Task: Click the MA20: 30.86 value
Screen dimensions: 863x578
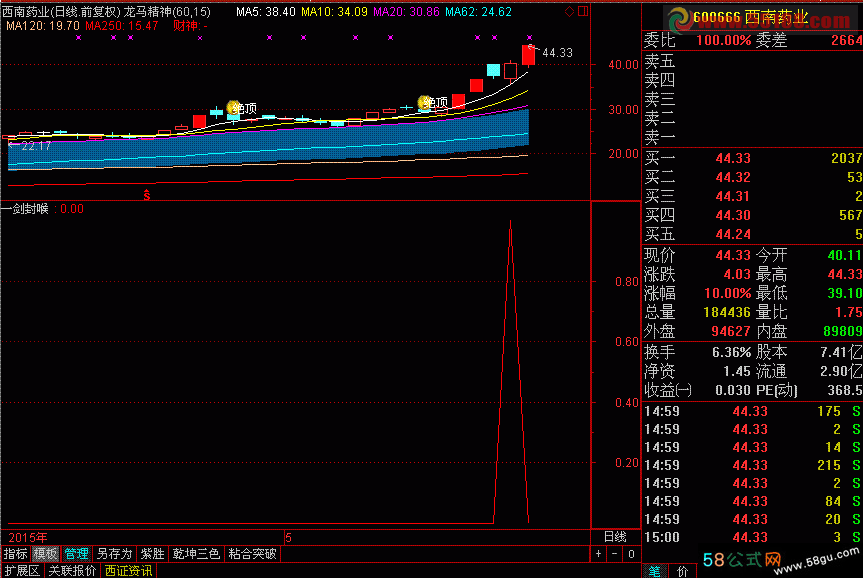Action: [x=406, y=12]
